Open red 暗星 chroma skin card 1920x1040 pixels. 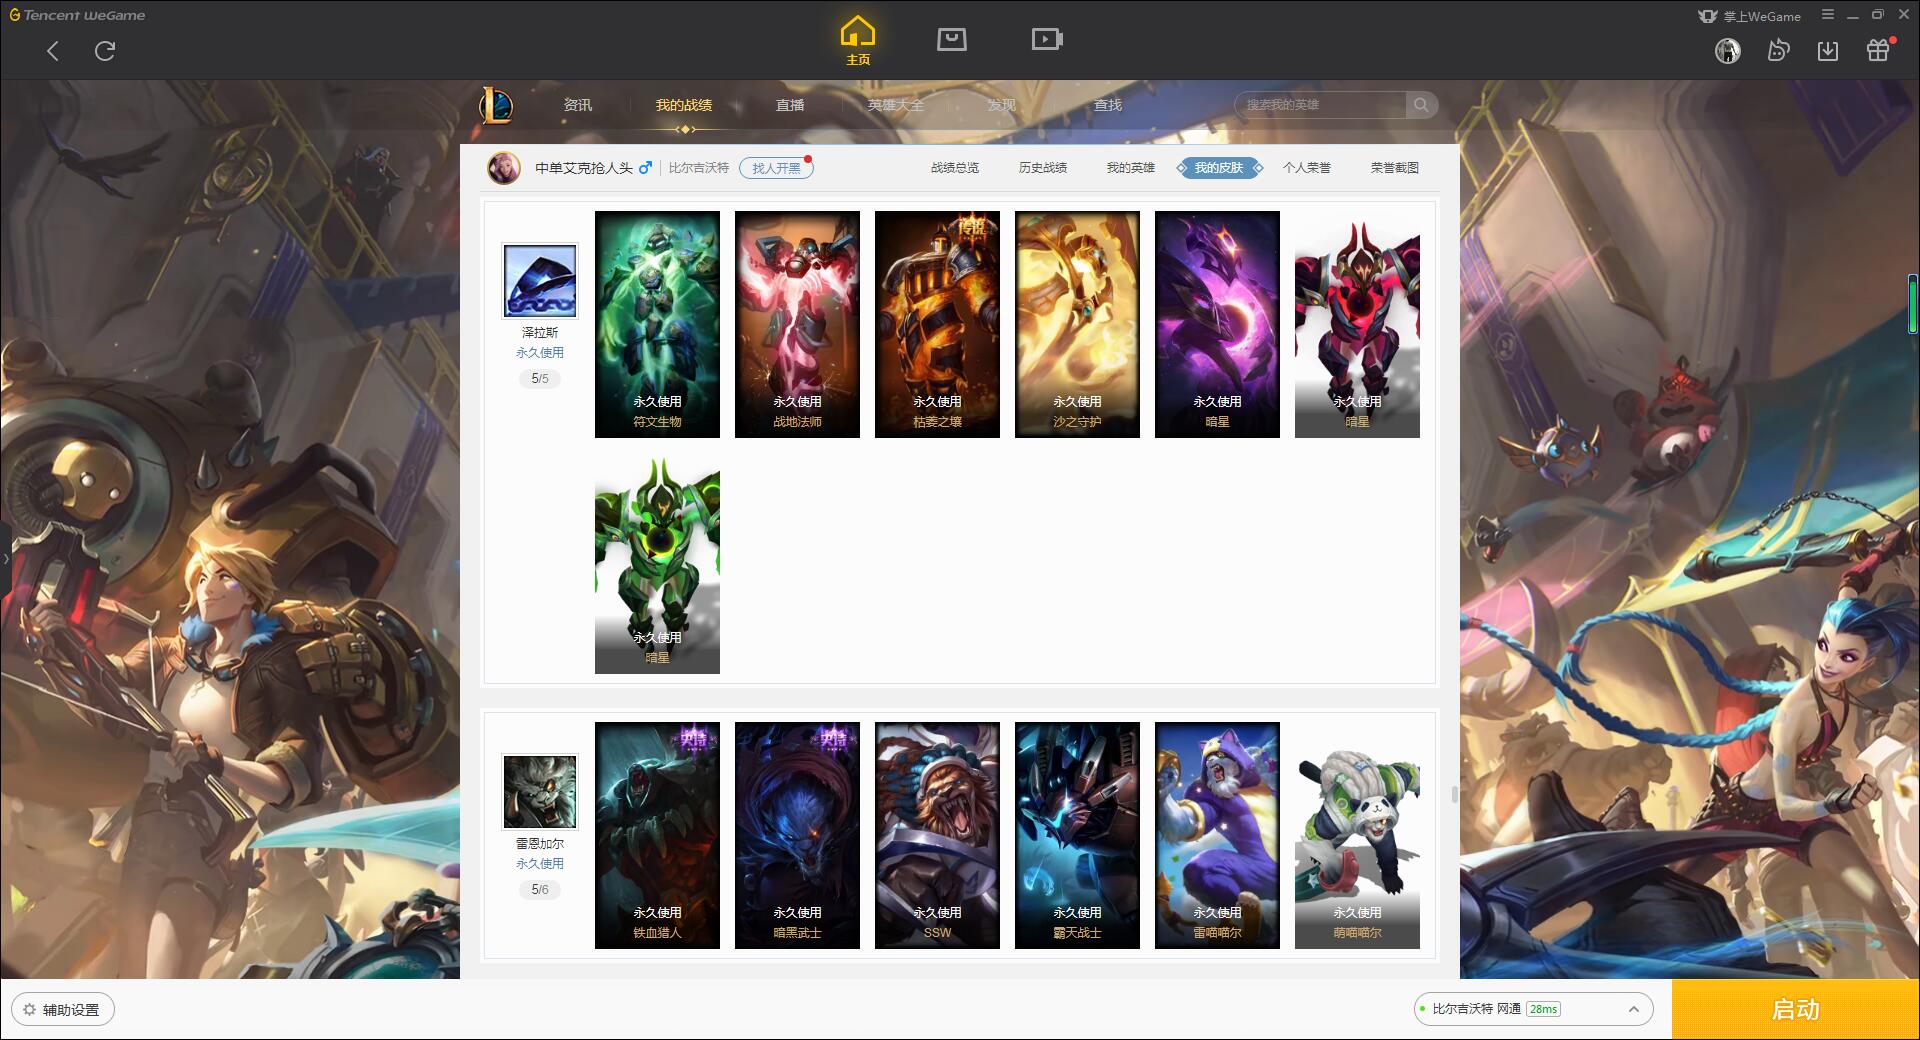point(1357,324)
